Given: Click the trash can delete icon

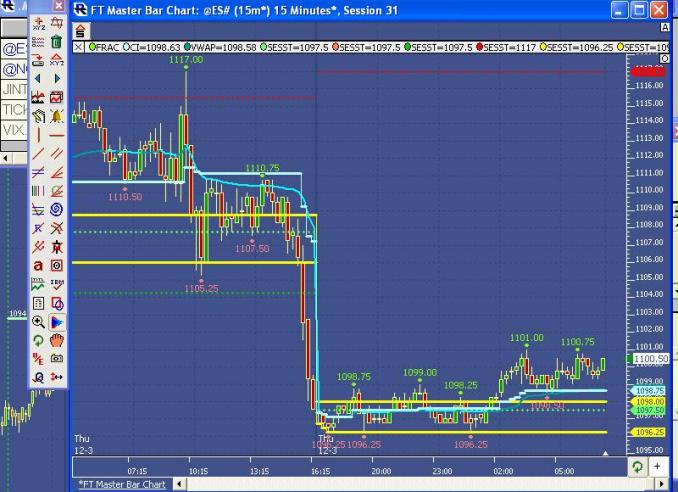Looking at the screenshot, I should click(57, 42).
